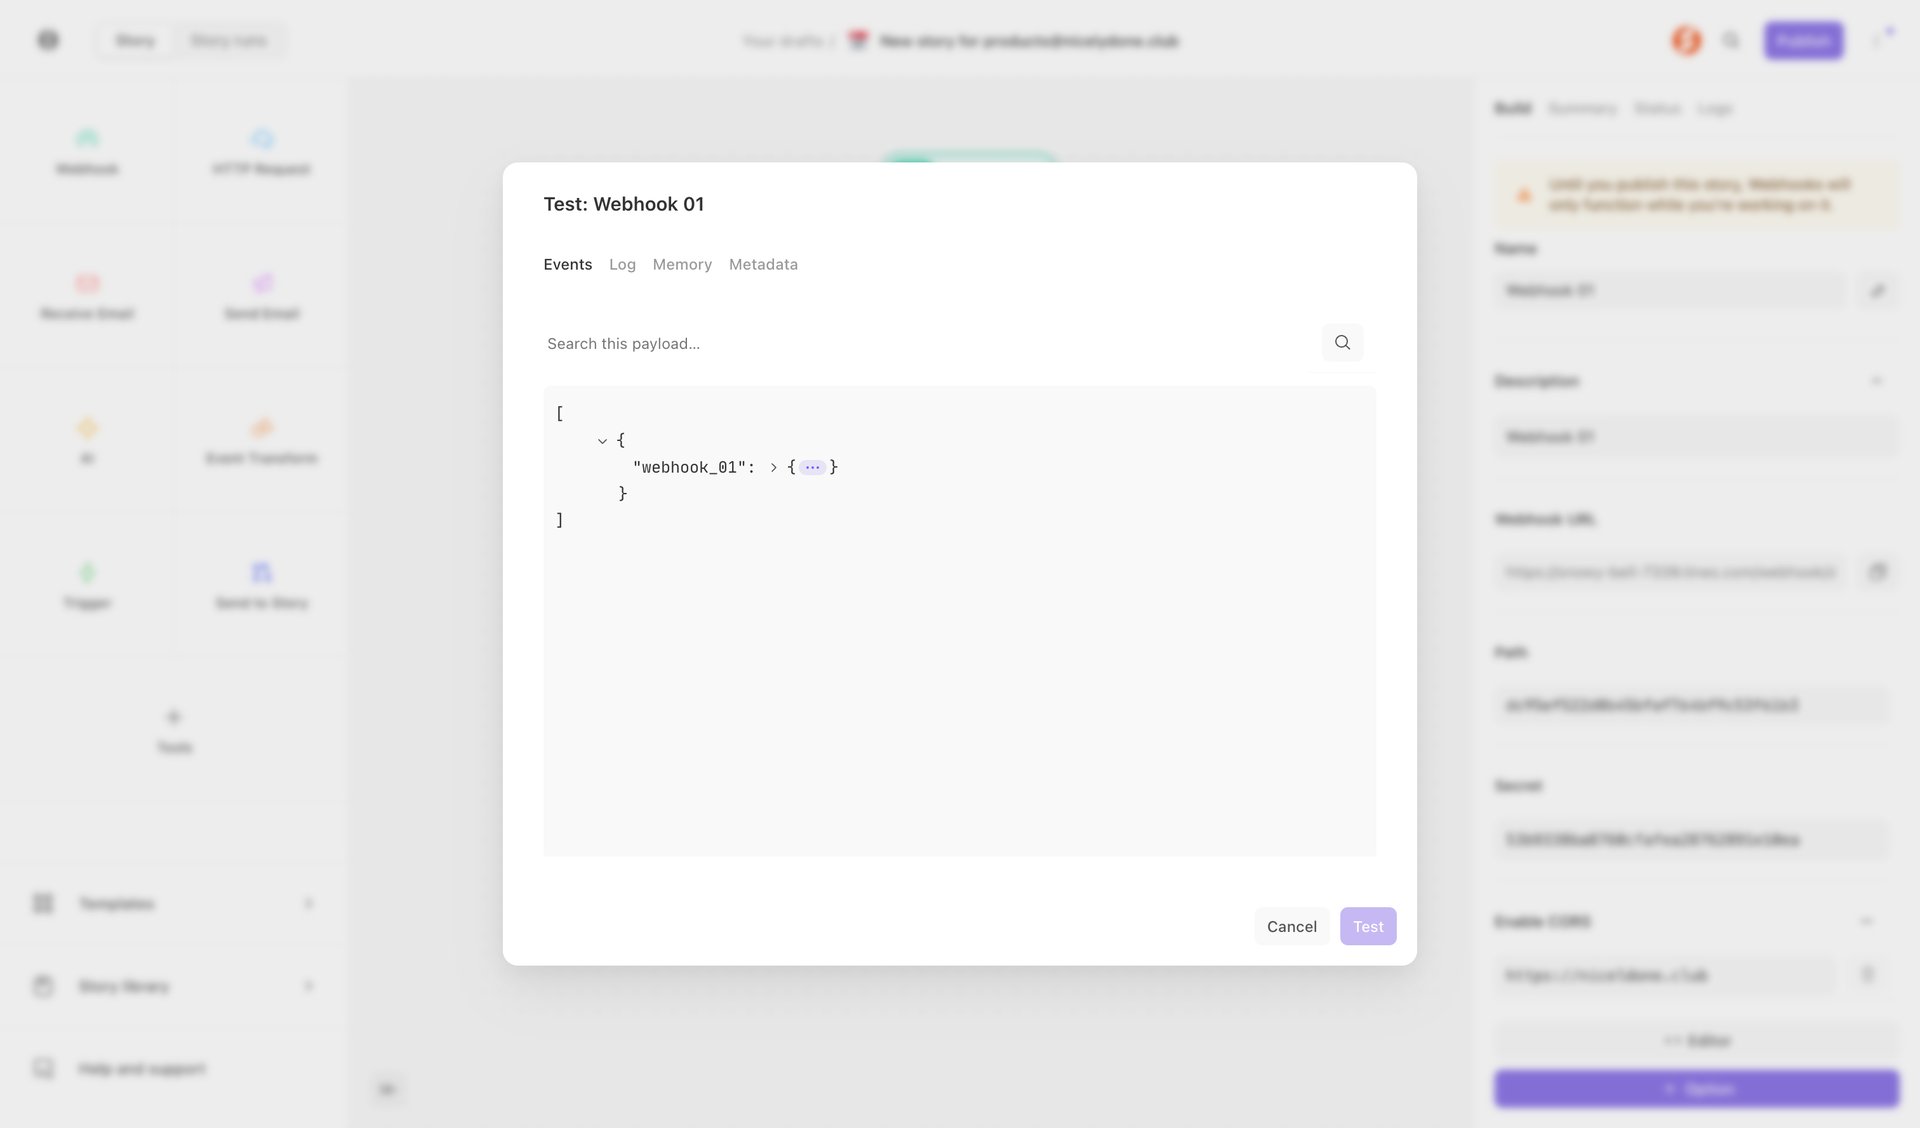Click the Search this payload input field
This screenshot has width=1920, height=1128.
[900, 343]
